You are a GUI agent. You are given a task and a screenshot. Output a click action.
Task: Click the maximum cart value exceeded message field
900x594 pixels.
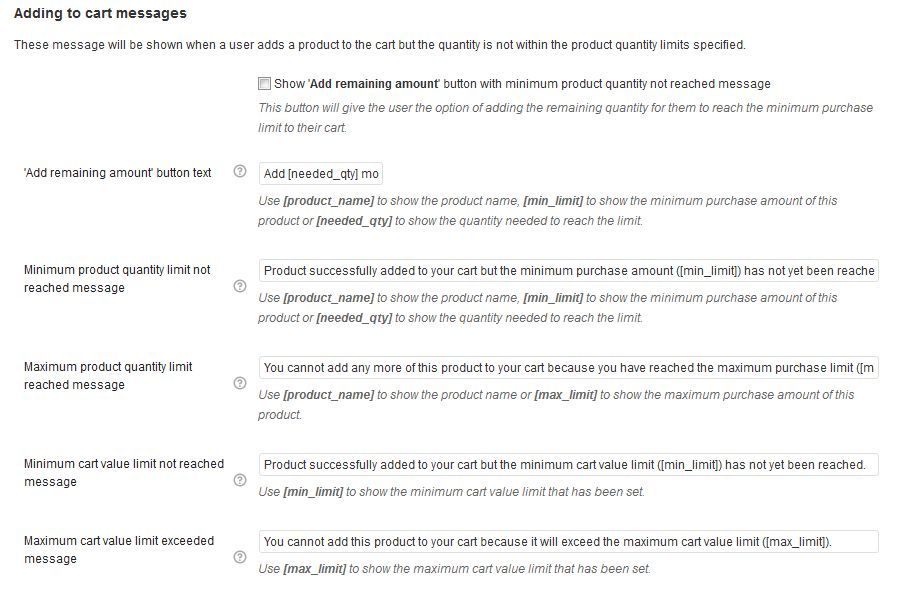coord(570,540)
